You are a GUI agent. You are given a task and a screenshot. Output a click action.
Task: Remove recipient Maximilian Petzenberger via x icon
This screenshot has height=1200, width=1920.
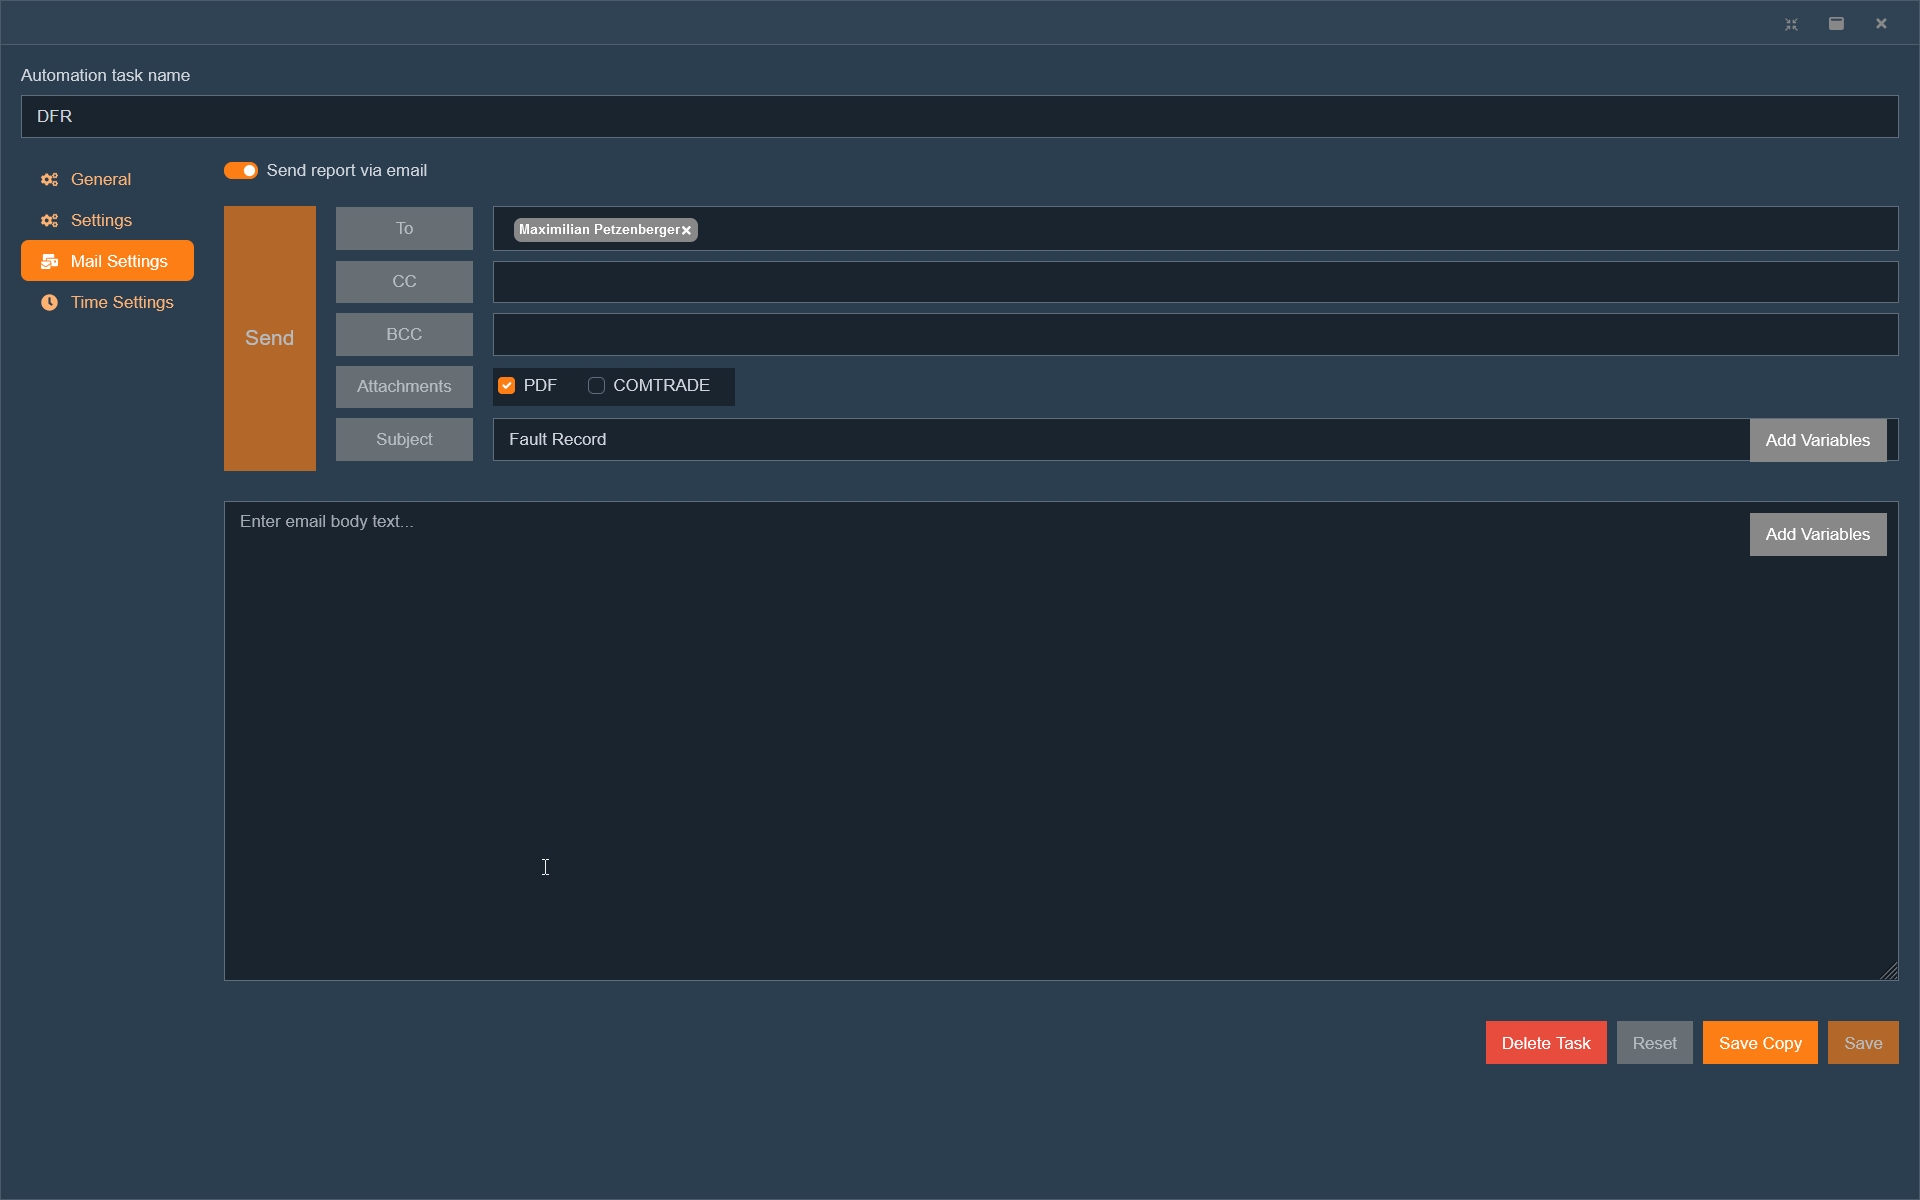[x=687, y=230]
